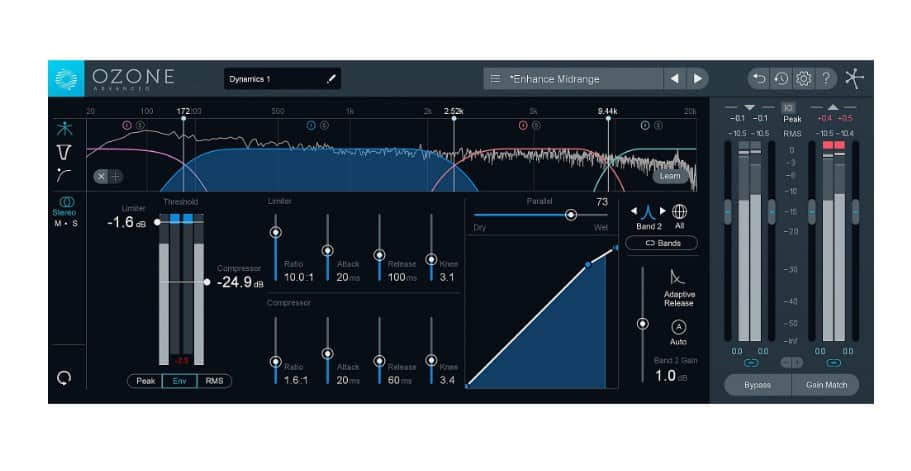Switch to M • S channel mode
Image resolution: width=911 pixels, height=471 pixels.
pos(66,224)
